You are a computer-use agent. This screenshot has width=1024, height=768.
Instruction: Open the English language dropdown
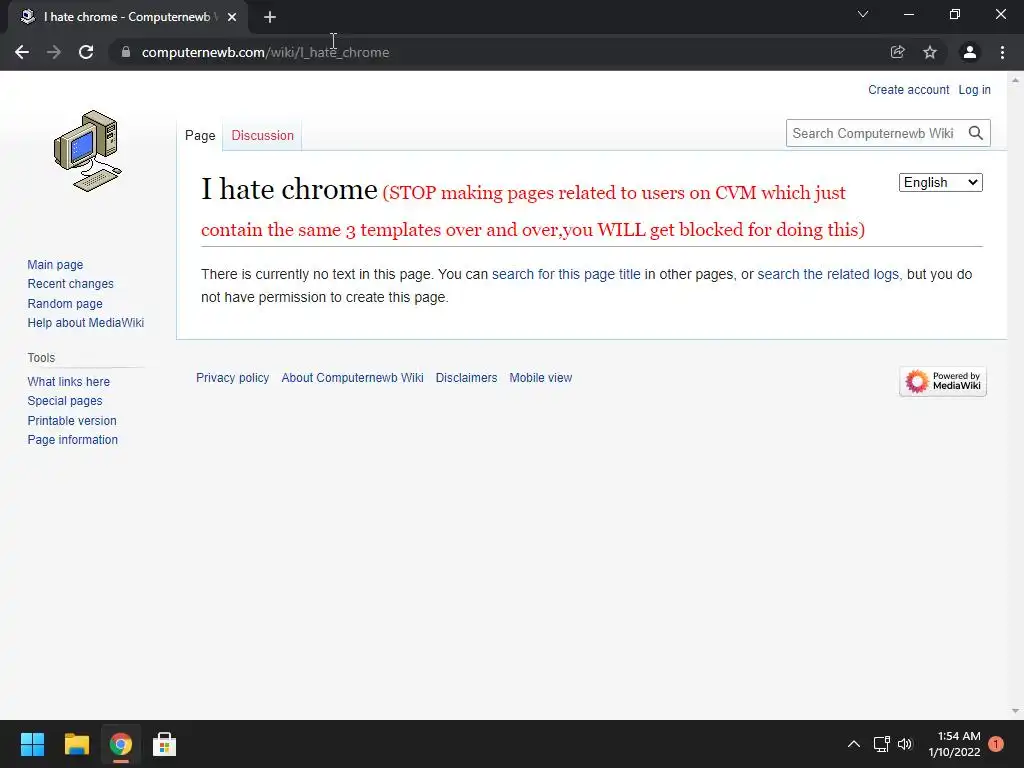940,183
